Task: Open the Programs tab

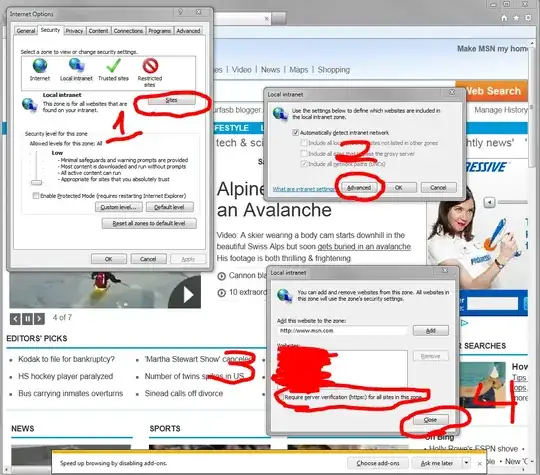Action: pyautogui.click(x=159, y=31)
